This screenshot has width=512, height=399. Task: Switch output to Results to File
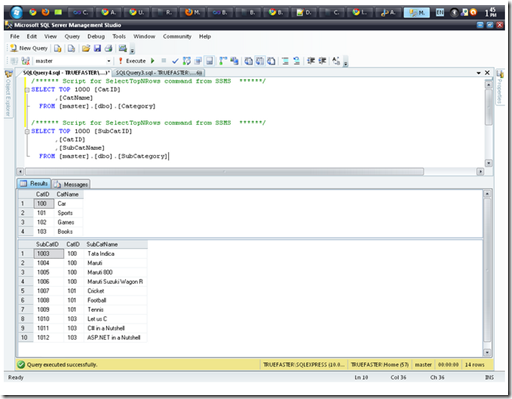click(271, 61)
